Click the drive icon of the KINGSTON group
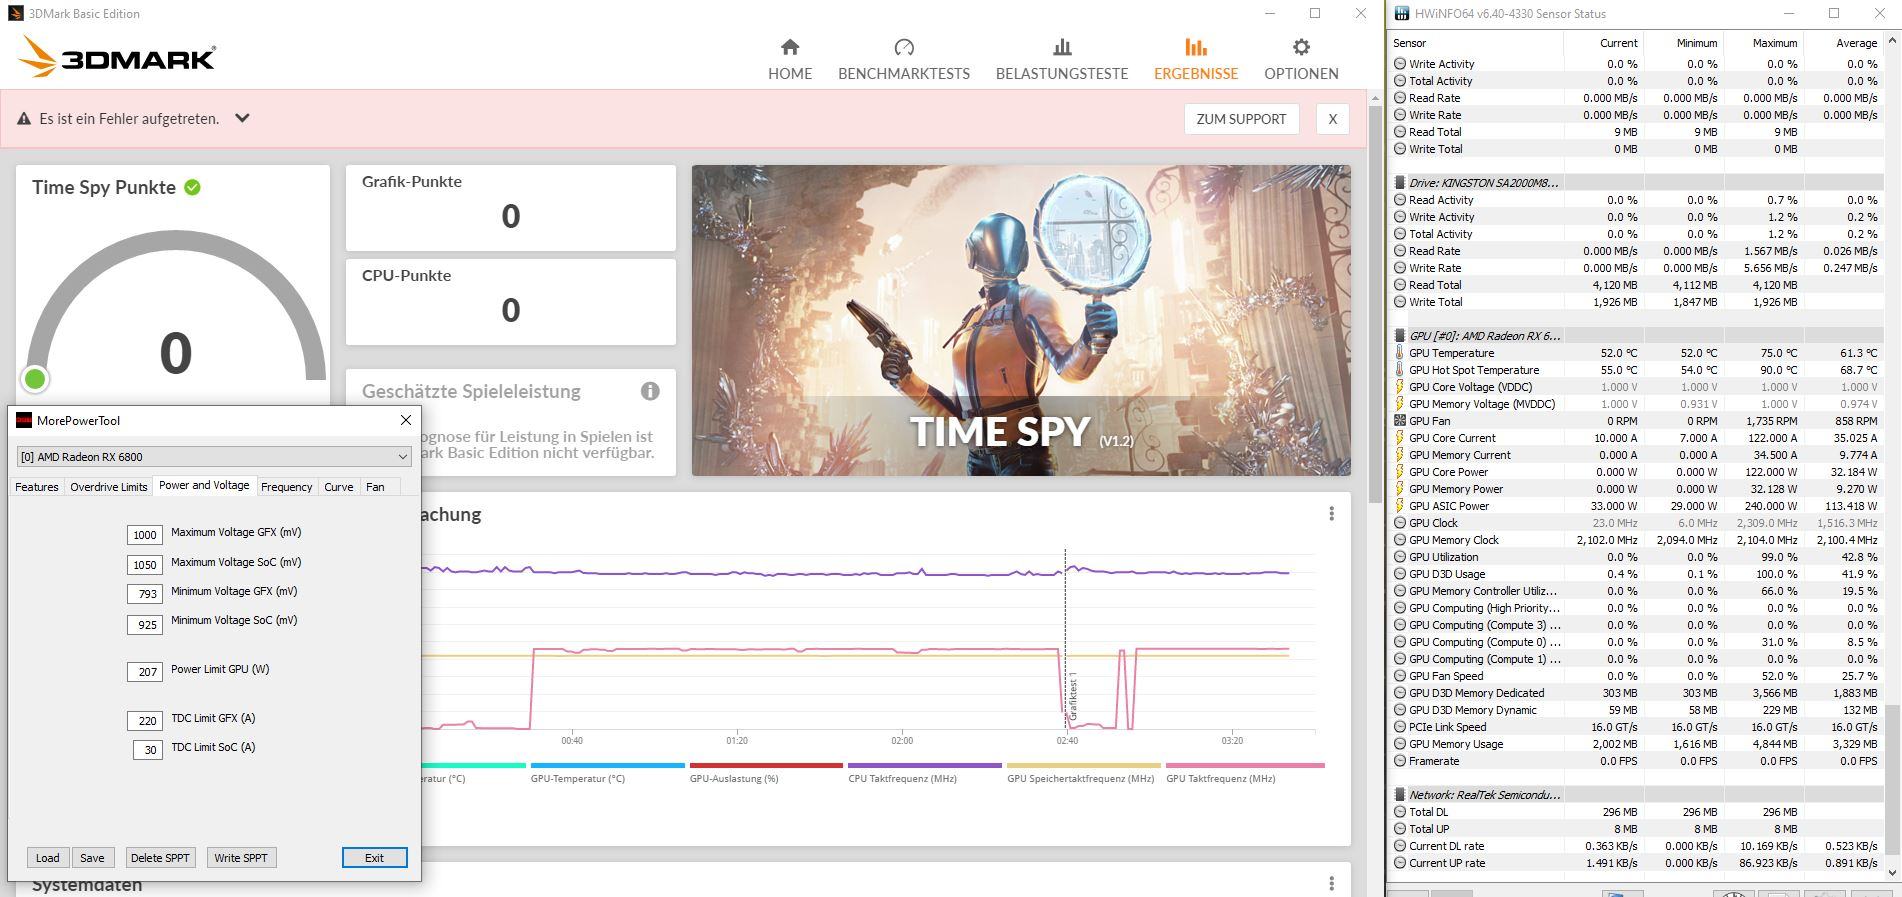Viewport: 1902px width, 897px height. [x=1400, y=183]
